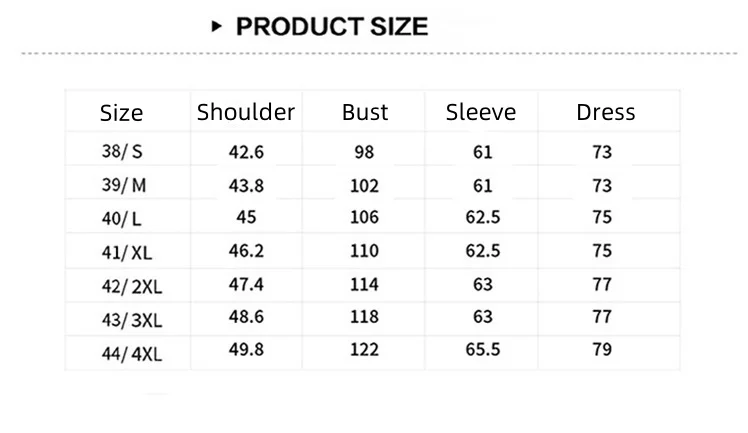The image size is (748, 433).
Task: Click the 43/3XL size row label
Action: [x=132, y=320]
